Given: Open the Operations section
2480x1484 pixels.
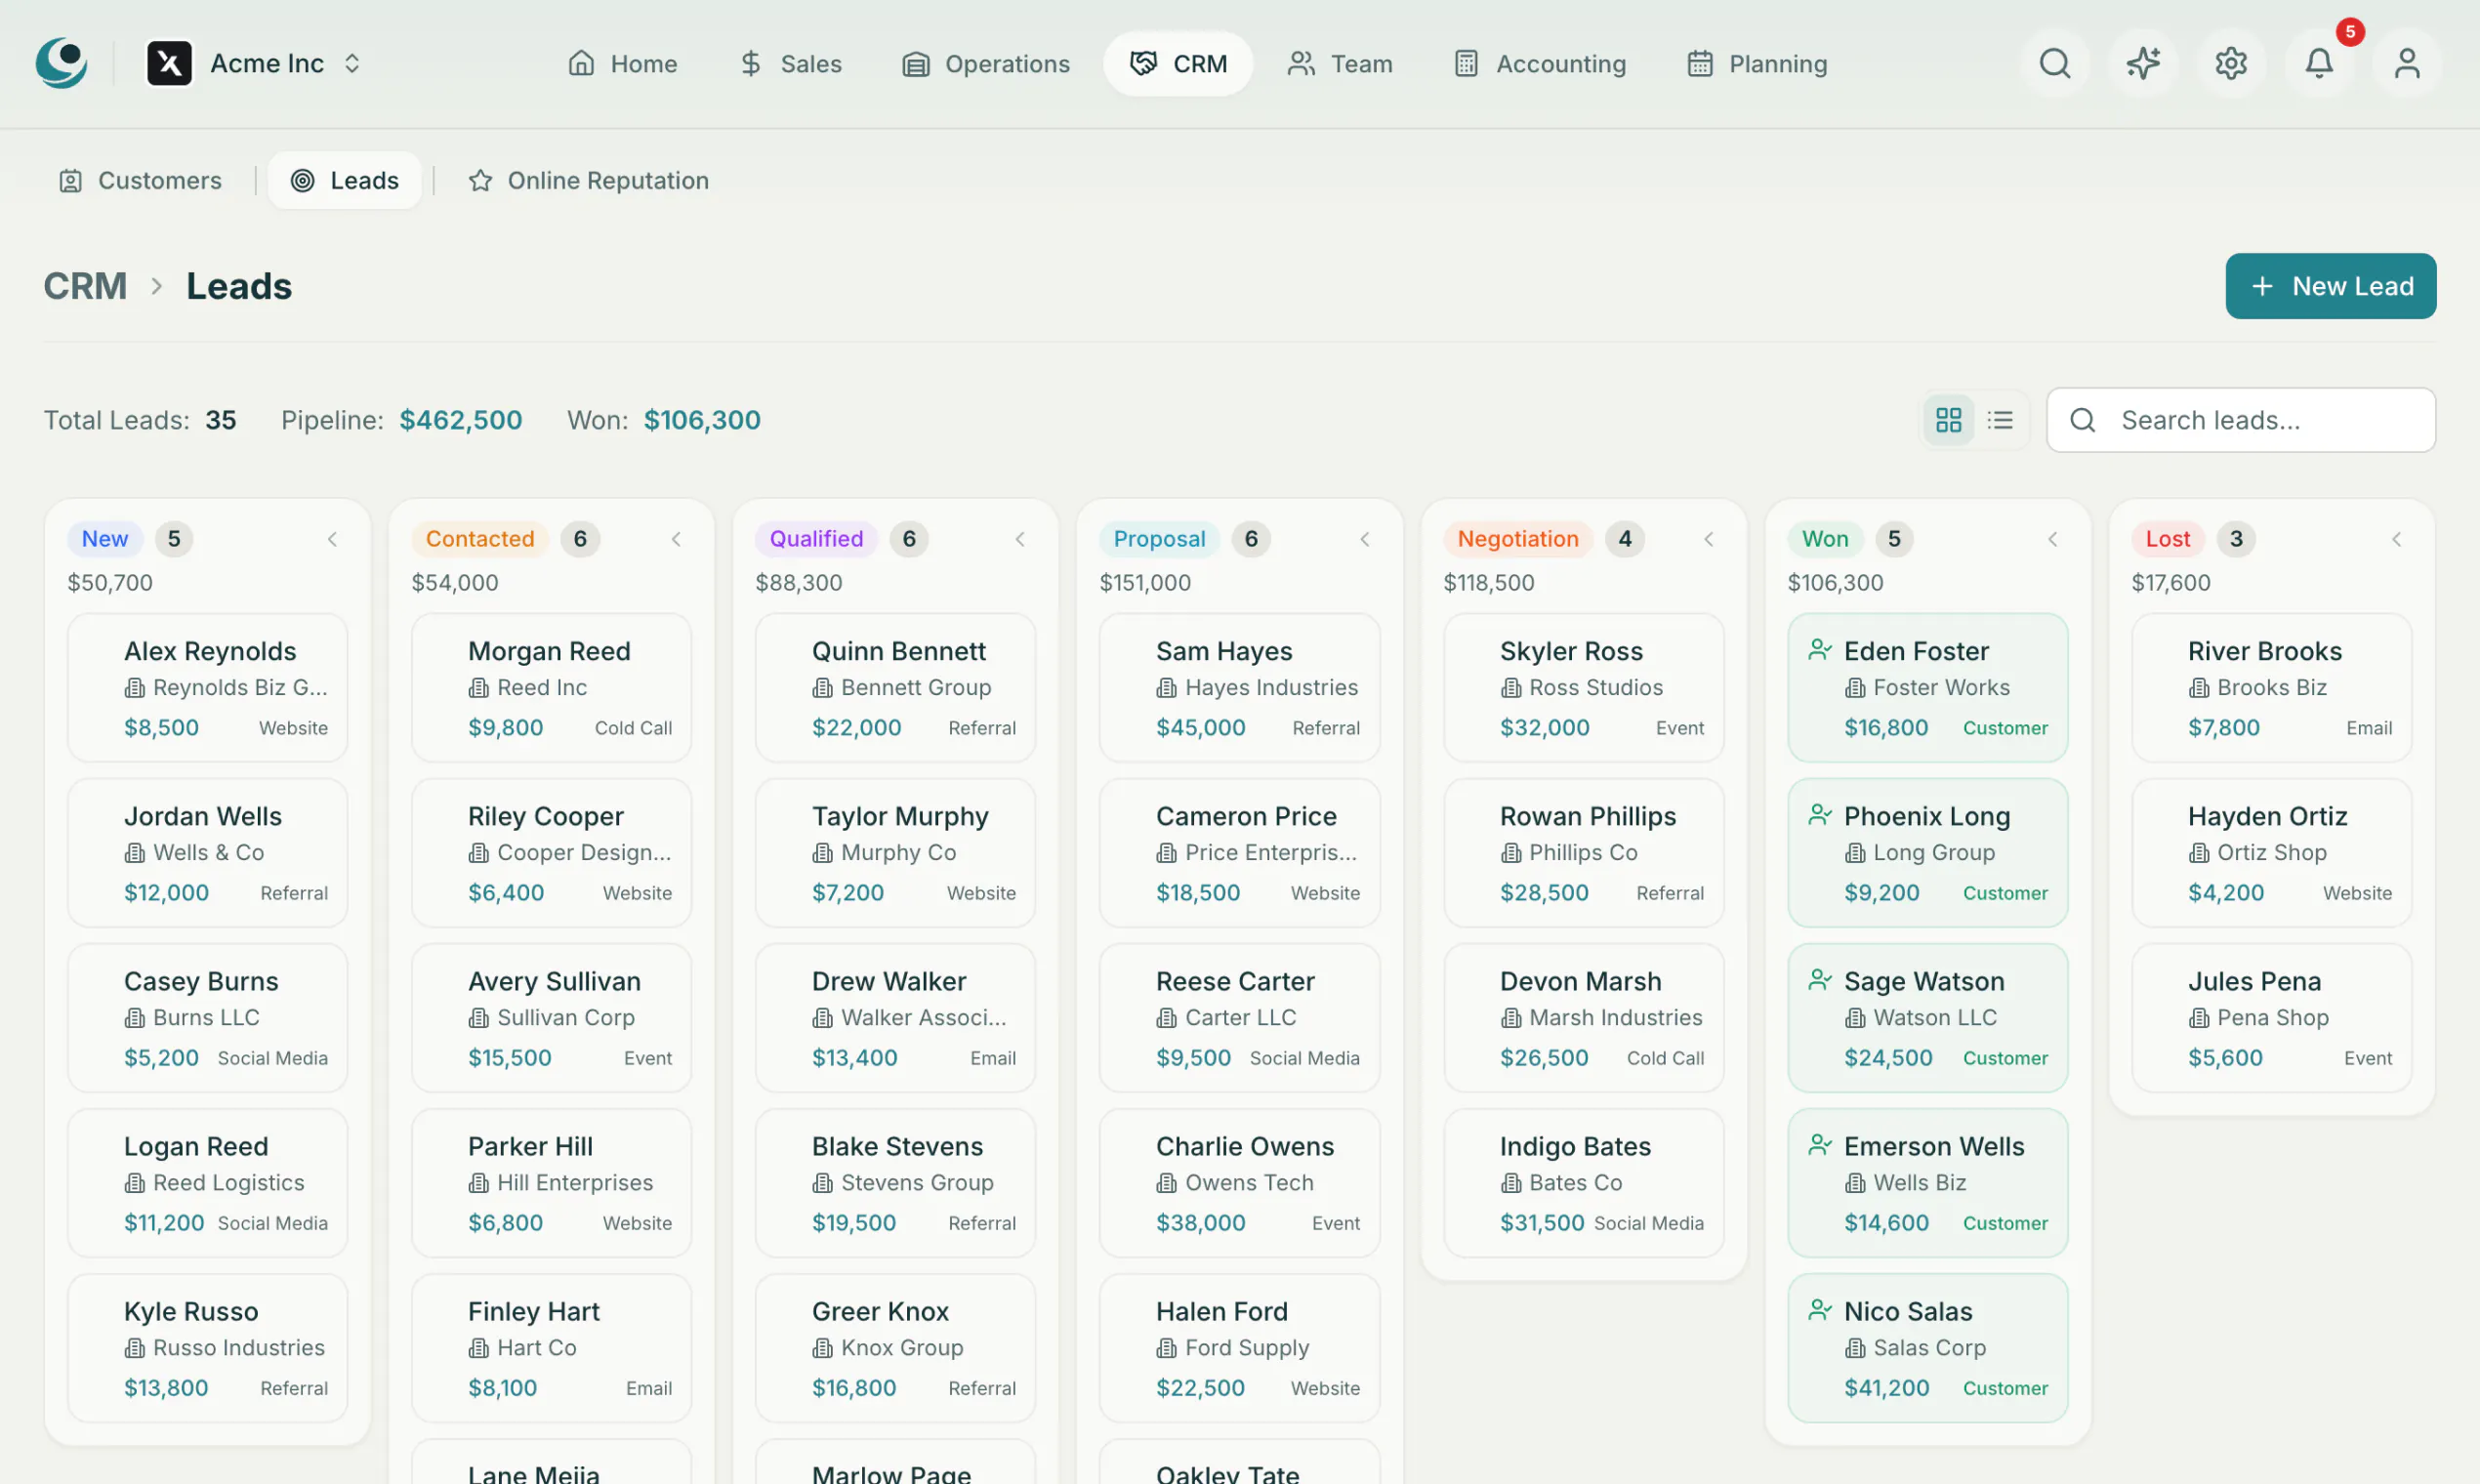Looking at the screenshot, I should pyautogui.click(x=986, y=63).
